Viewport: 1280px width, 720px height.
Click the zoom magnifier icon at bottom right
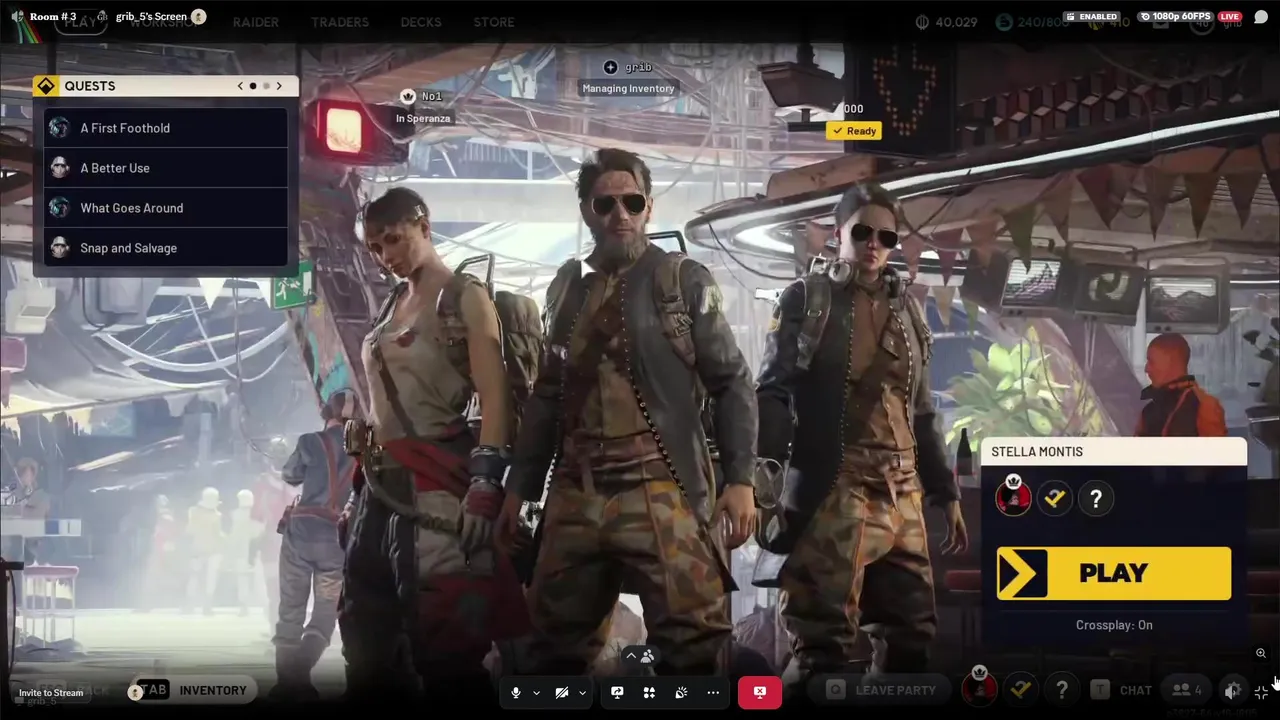(x=1261, y=653)
